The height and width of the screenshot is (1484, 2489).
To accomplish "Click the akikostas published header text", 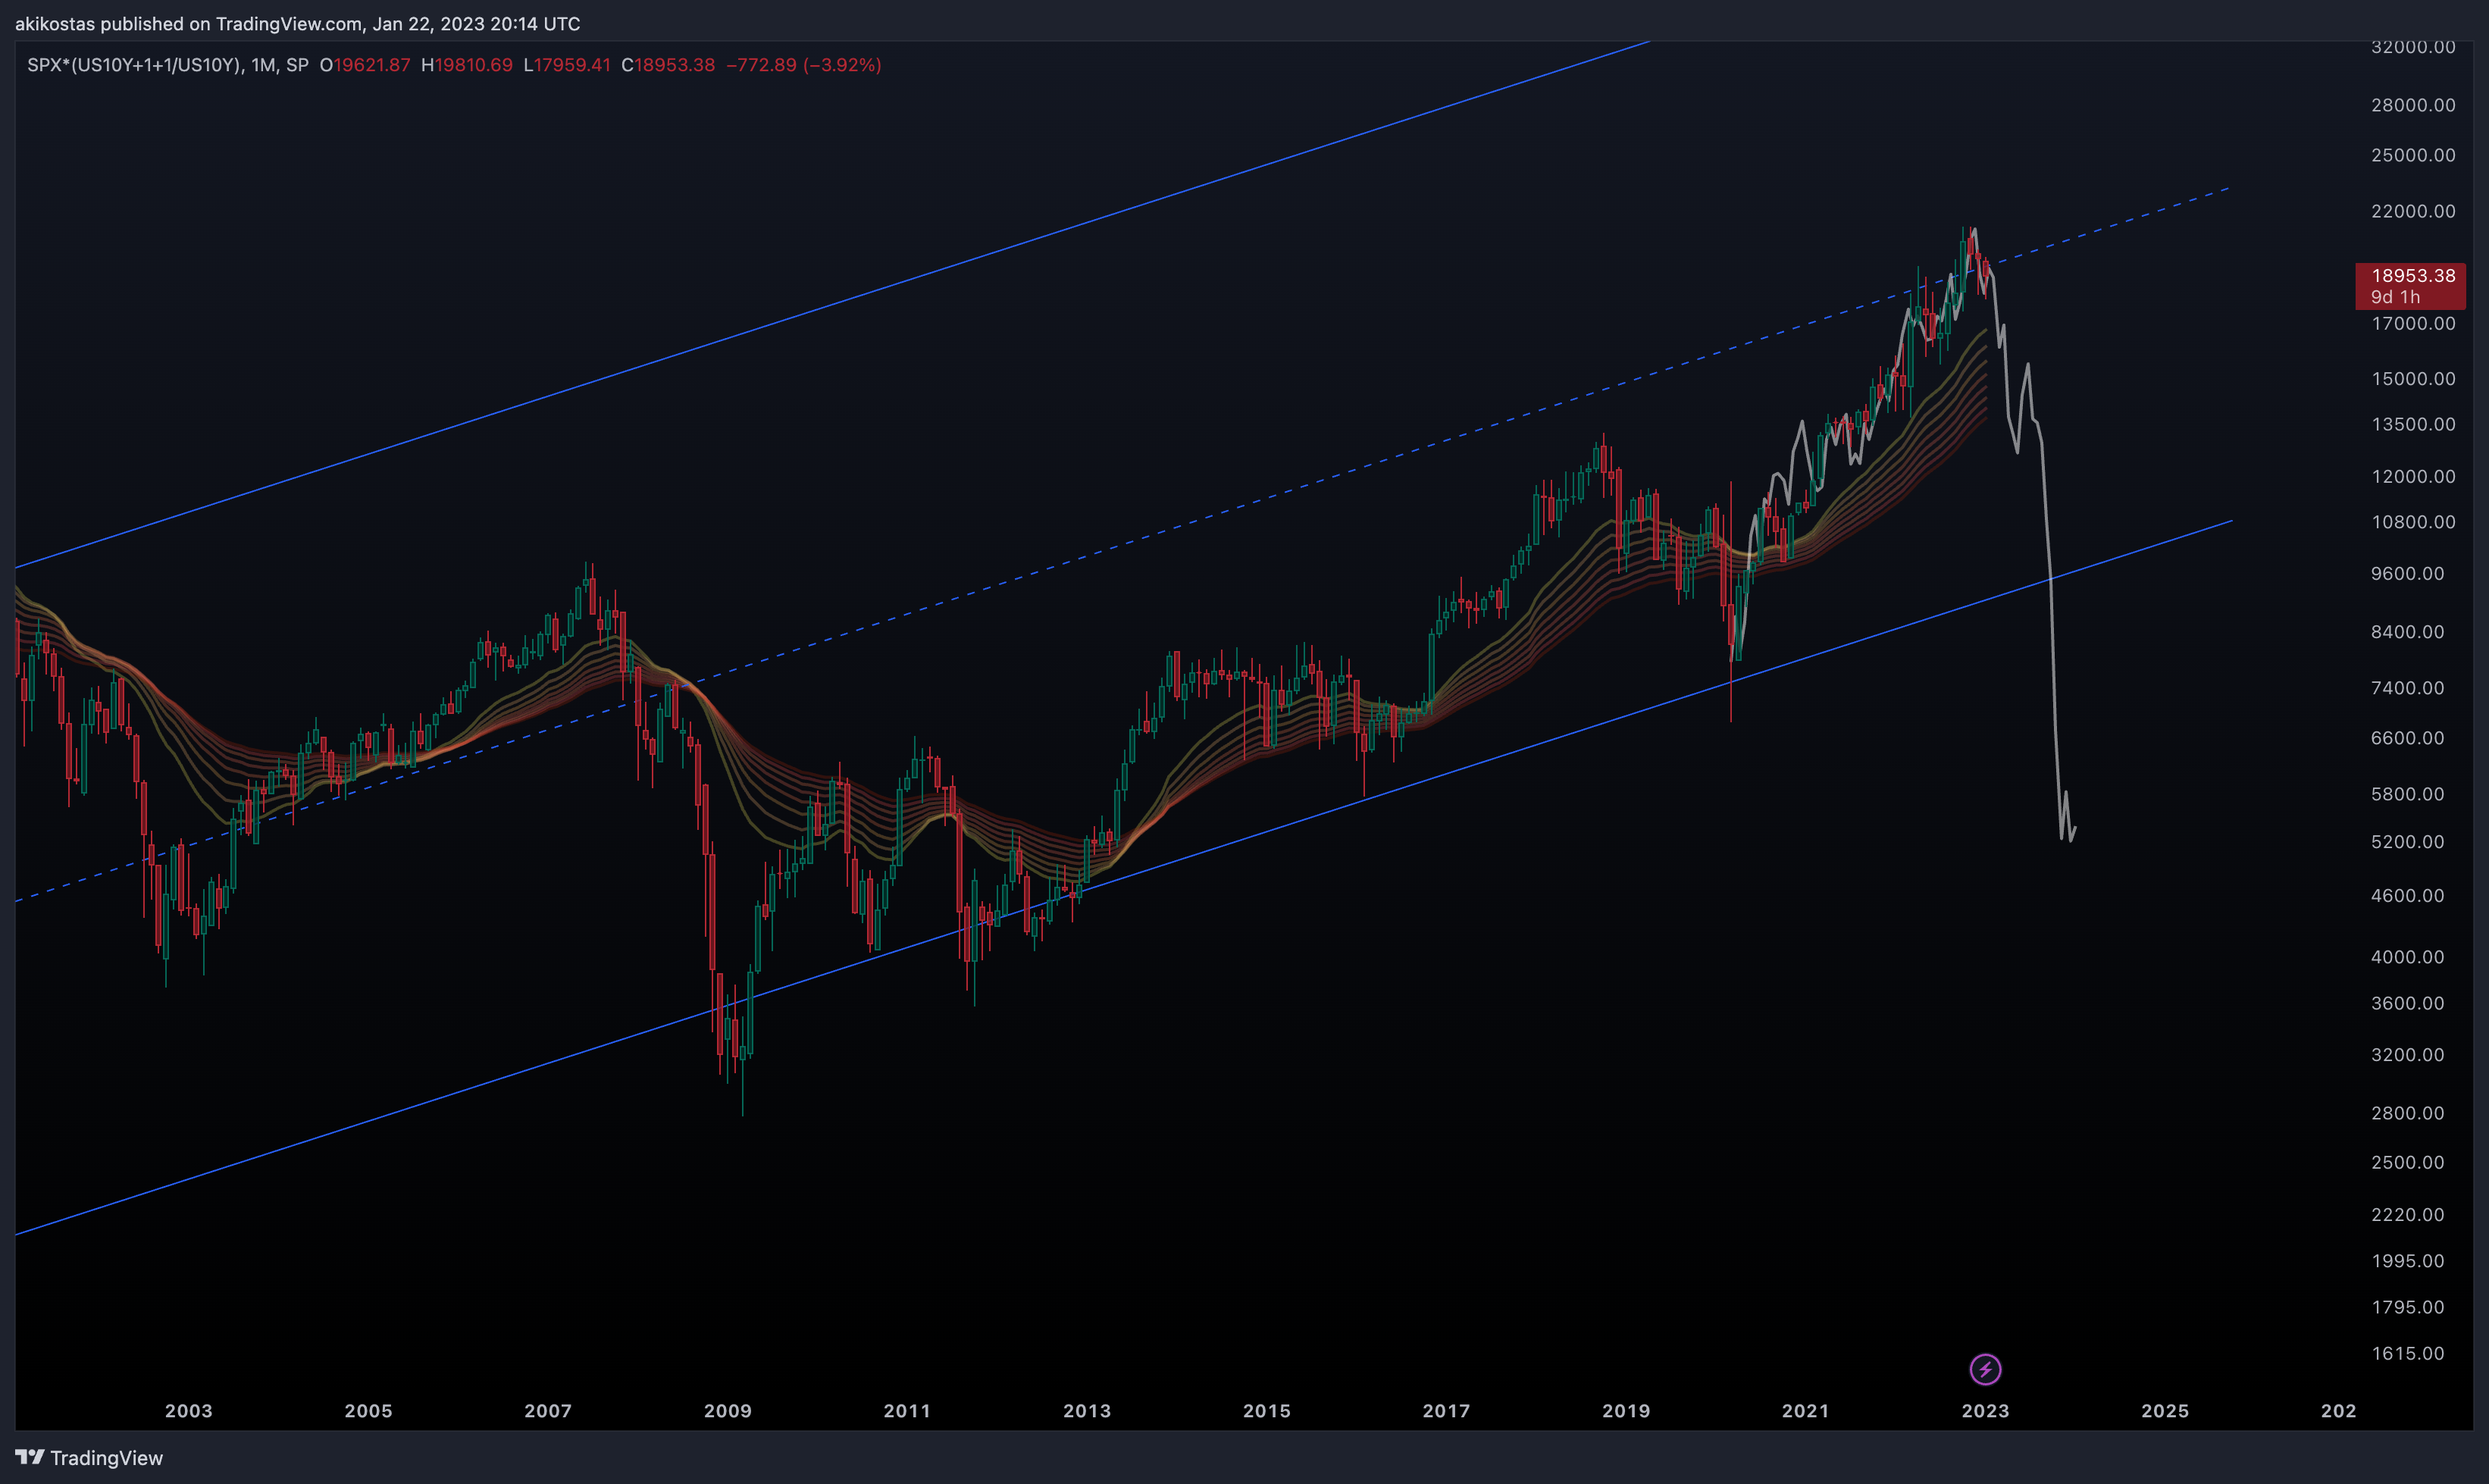I will 297,23.
